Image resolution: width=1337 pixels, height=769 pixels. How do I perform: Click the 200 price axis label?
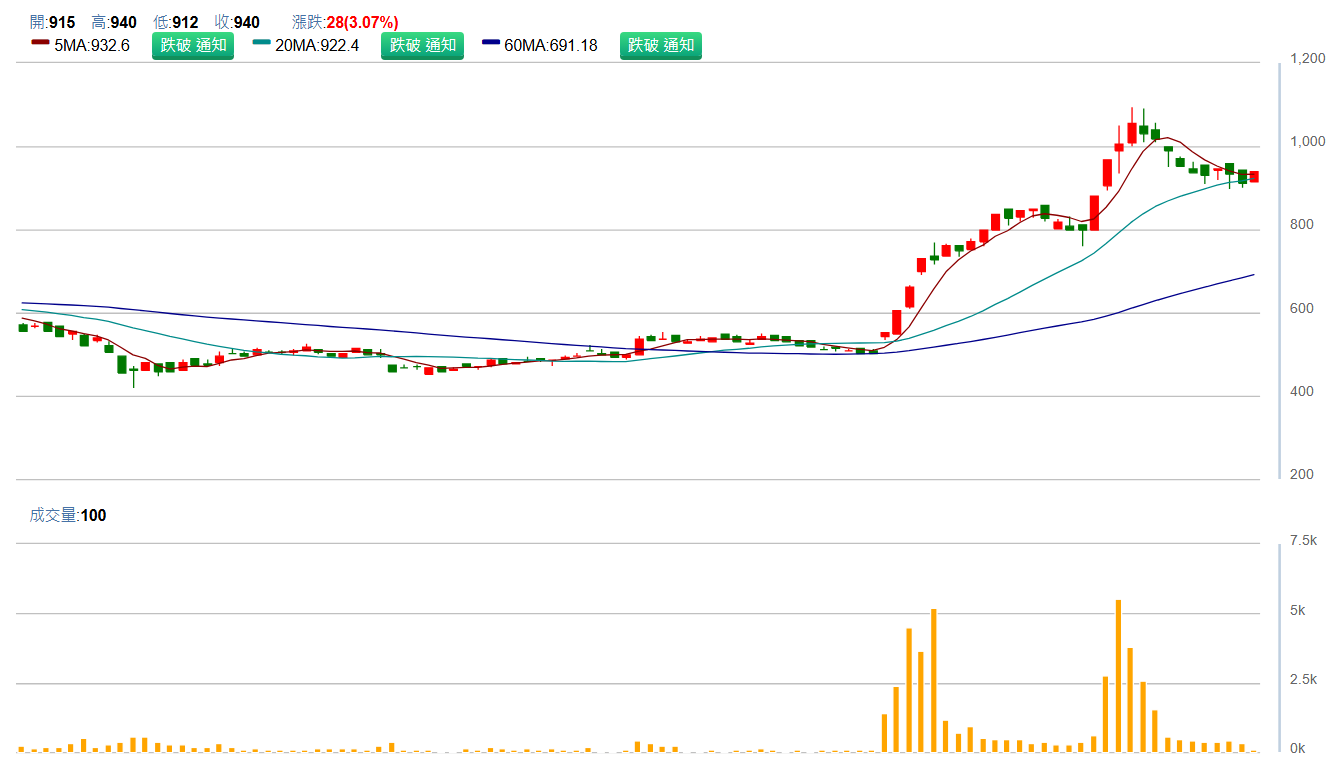pyautogui.click(x=1302, y=475)
